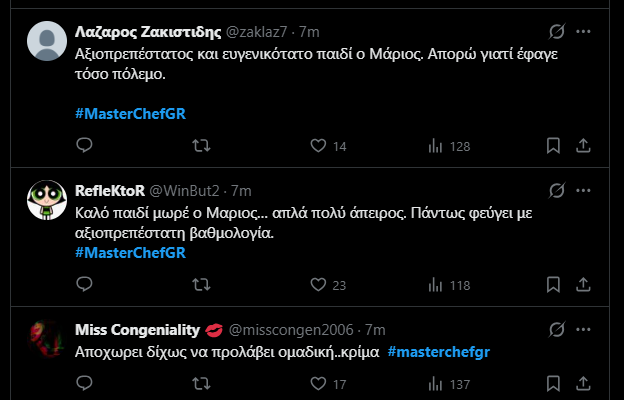
Task: Open #MasterChefGR hashtag in RefleKtoR's tweet
Action: pos(130,252)
